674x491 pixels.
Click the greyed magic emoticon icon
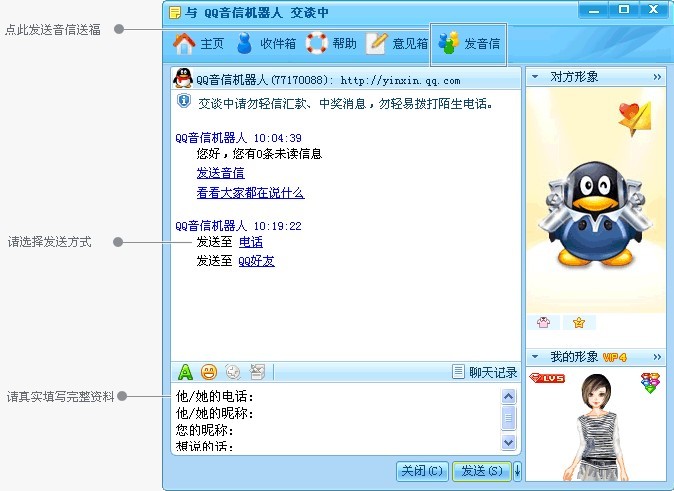(x=233, y=372)
